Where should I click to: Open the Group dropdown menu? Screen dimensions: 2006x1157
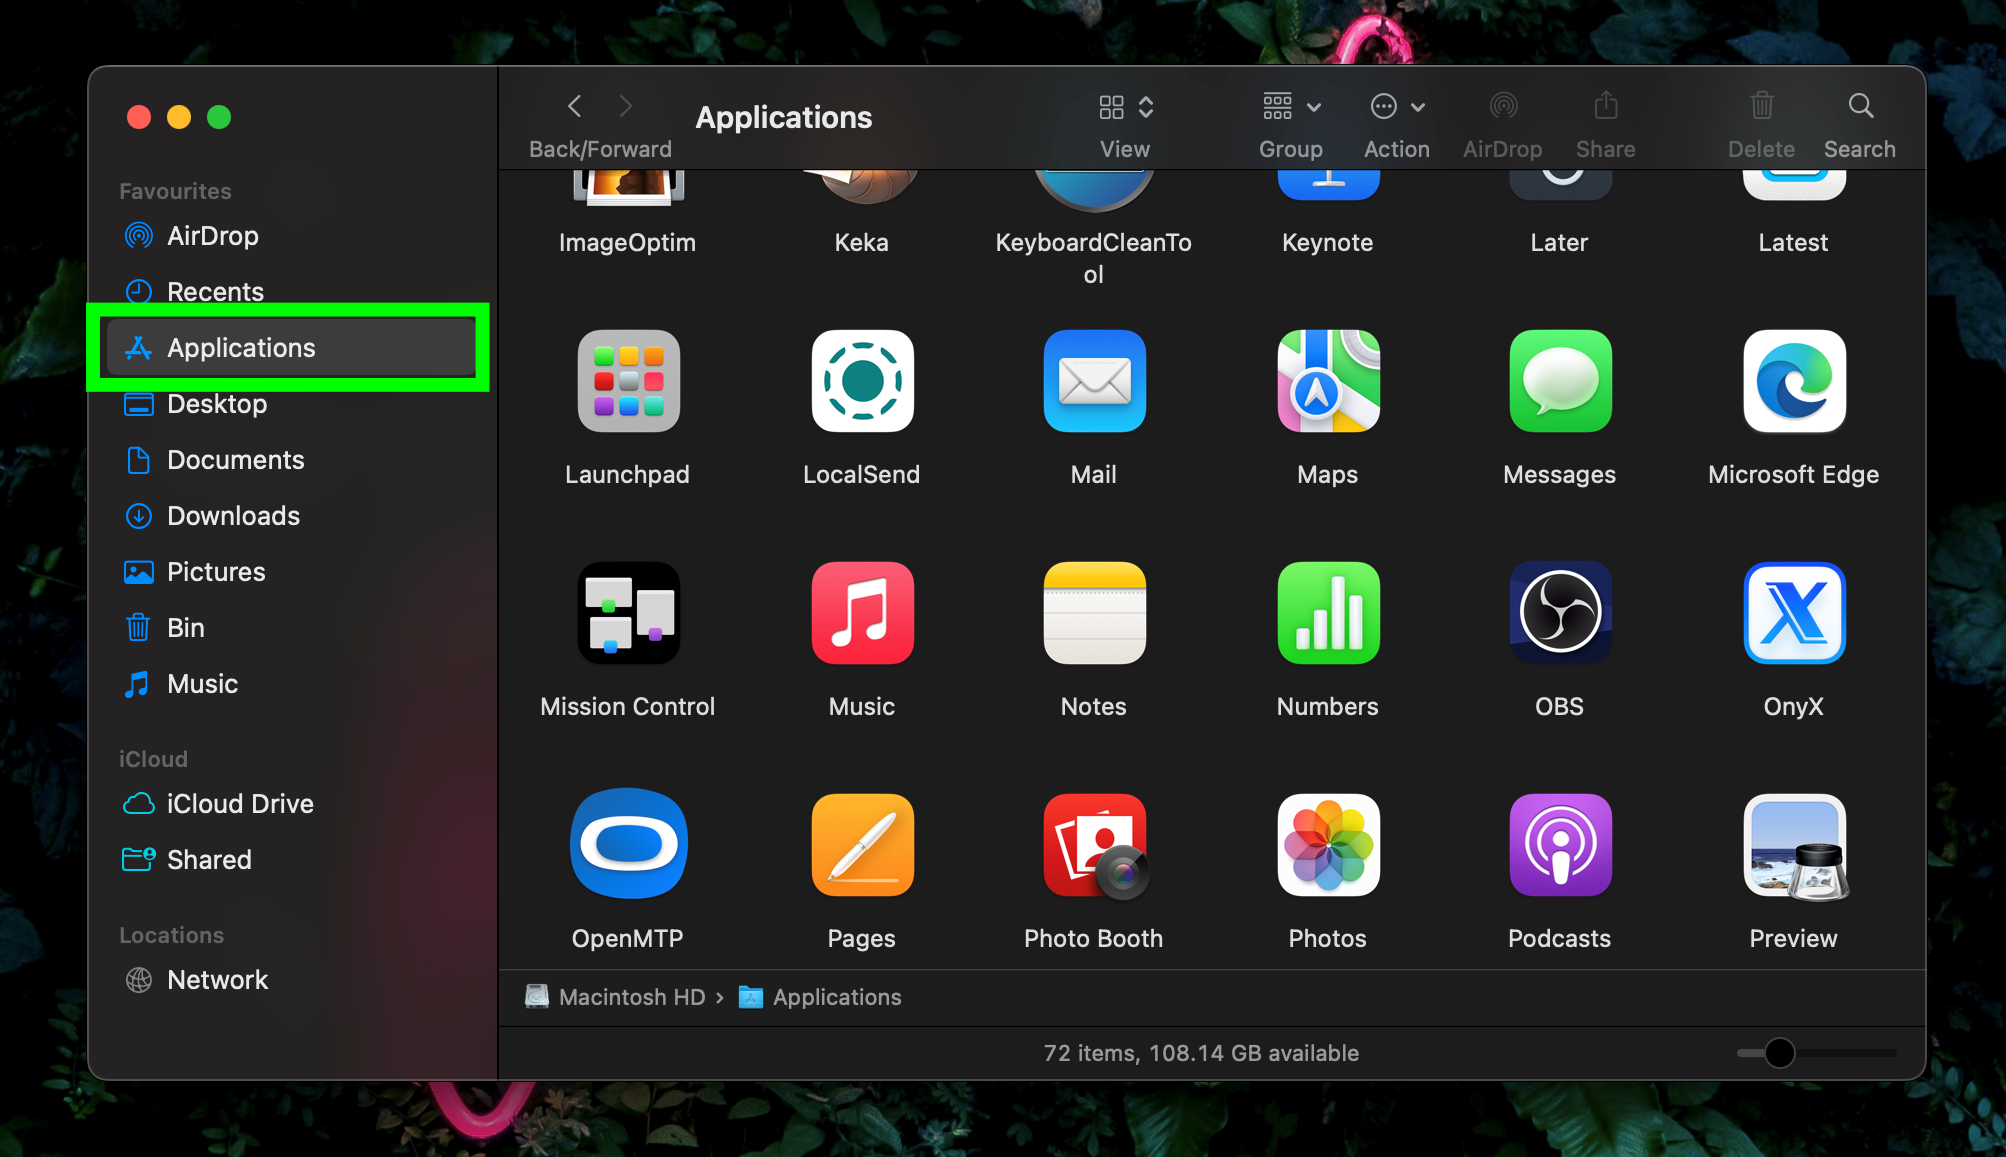1292,106
